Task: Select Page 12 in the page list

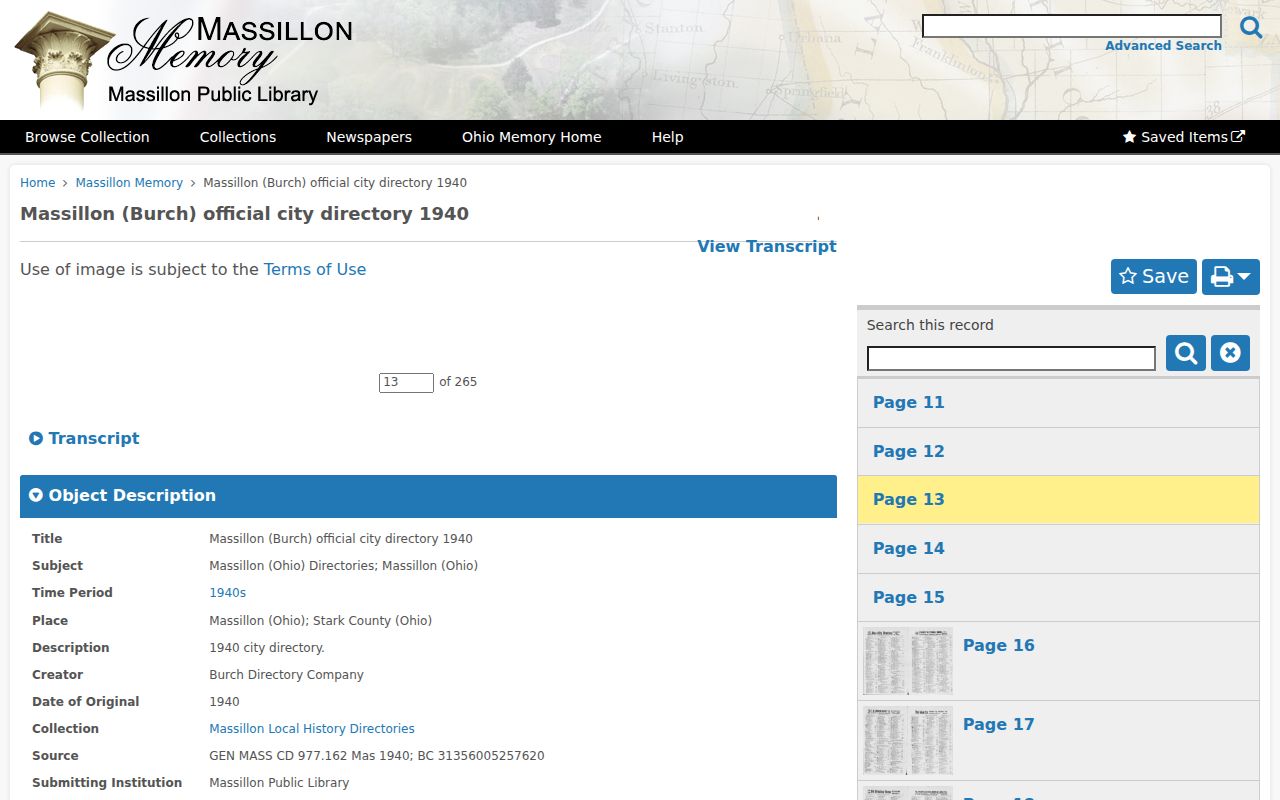Action: click(1058, 452)
